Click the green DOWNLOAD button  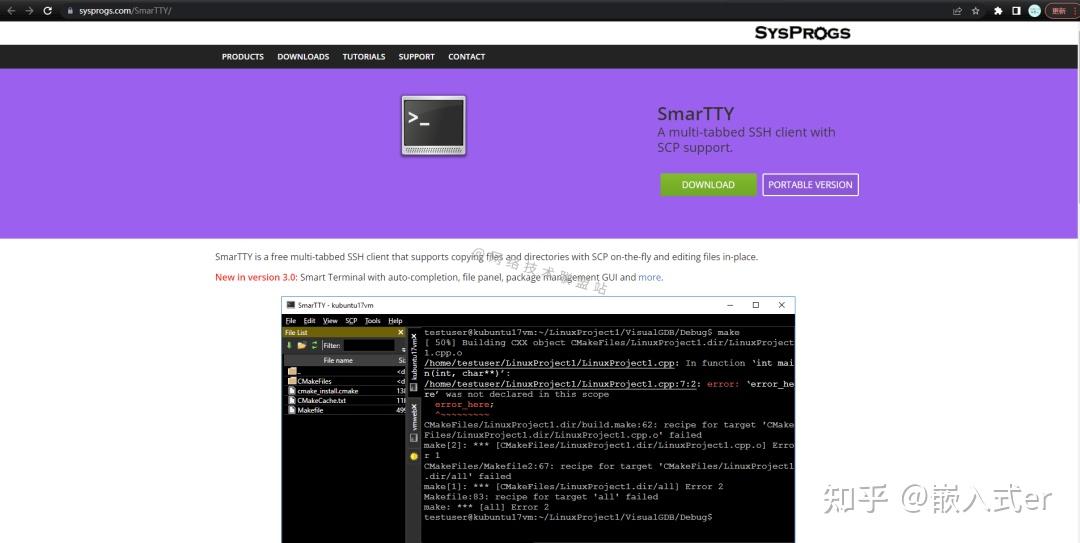pos(708,185)
